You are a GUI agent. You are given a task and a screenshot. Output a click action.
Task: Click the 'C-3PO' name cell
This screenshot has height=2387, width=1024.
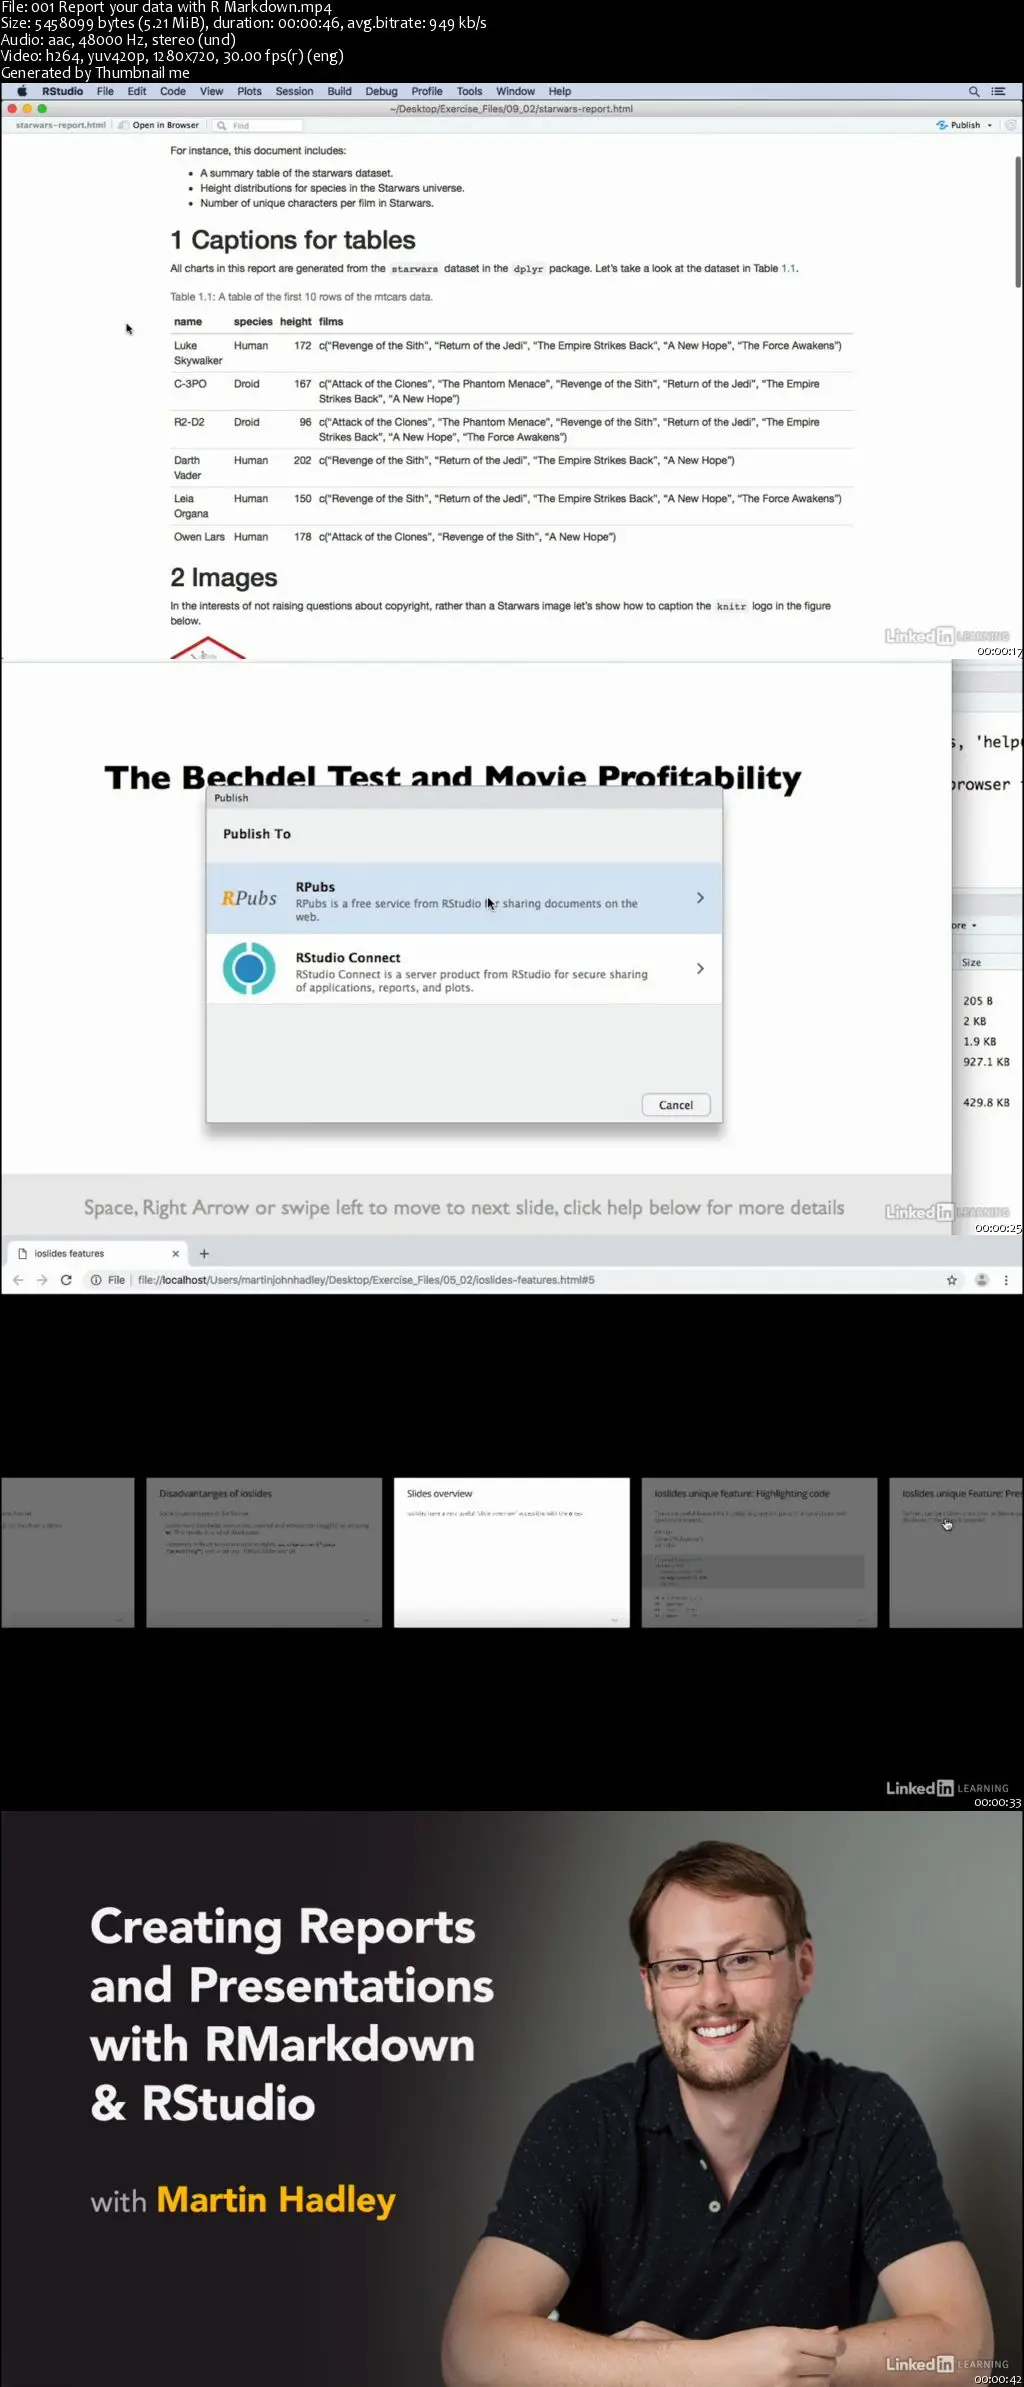(x=190, y=384)
